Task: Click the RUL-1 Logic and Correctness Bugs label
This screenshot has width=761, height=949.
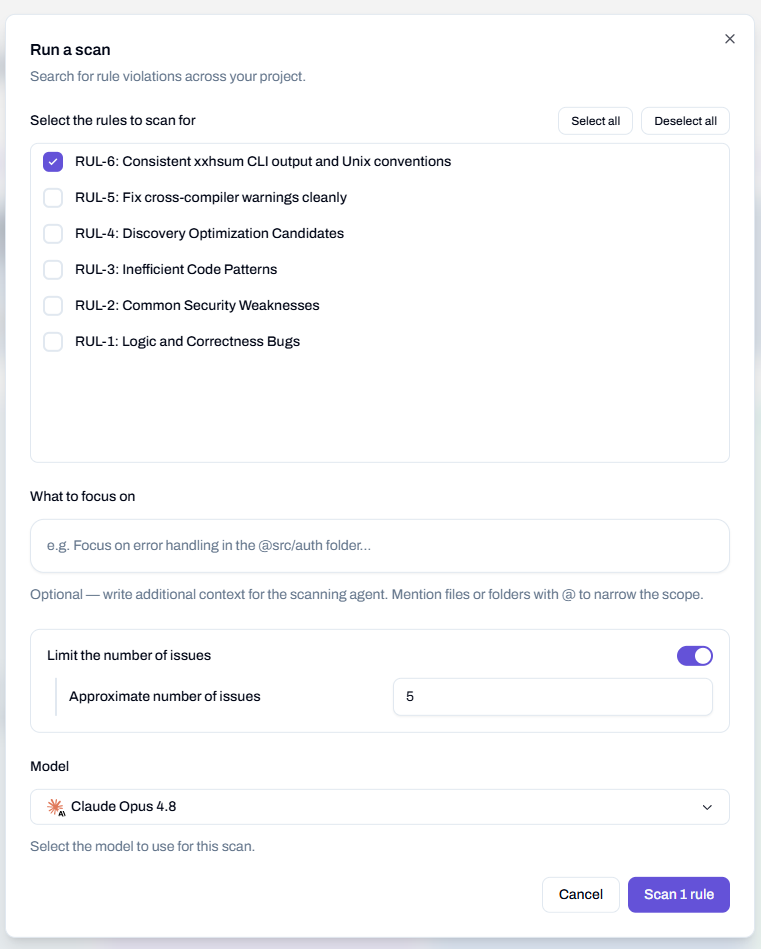Action: (x=188, y=341)
